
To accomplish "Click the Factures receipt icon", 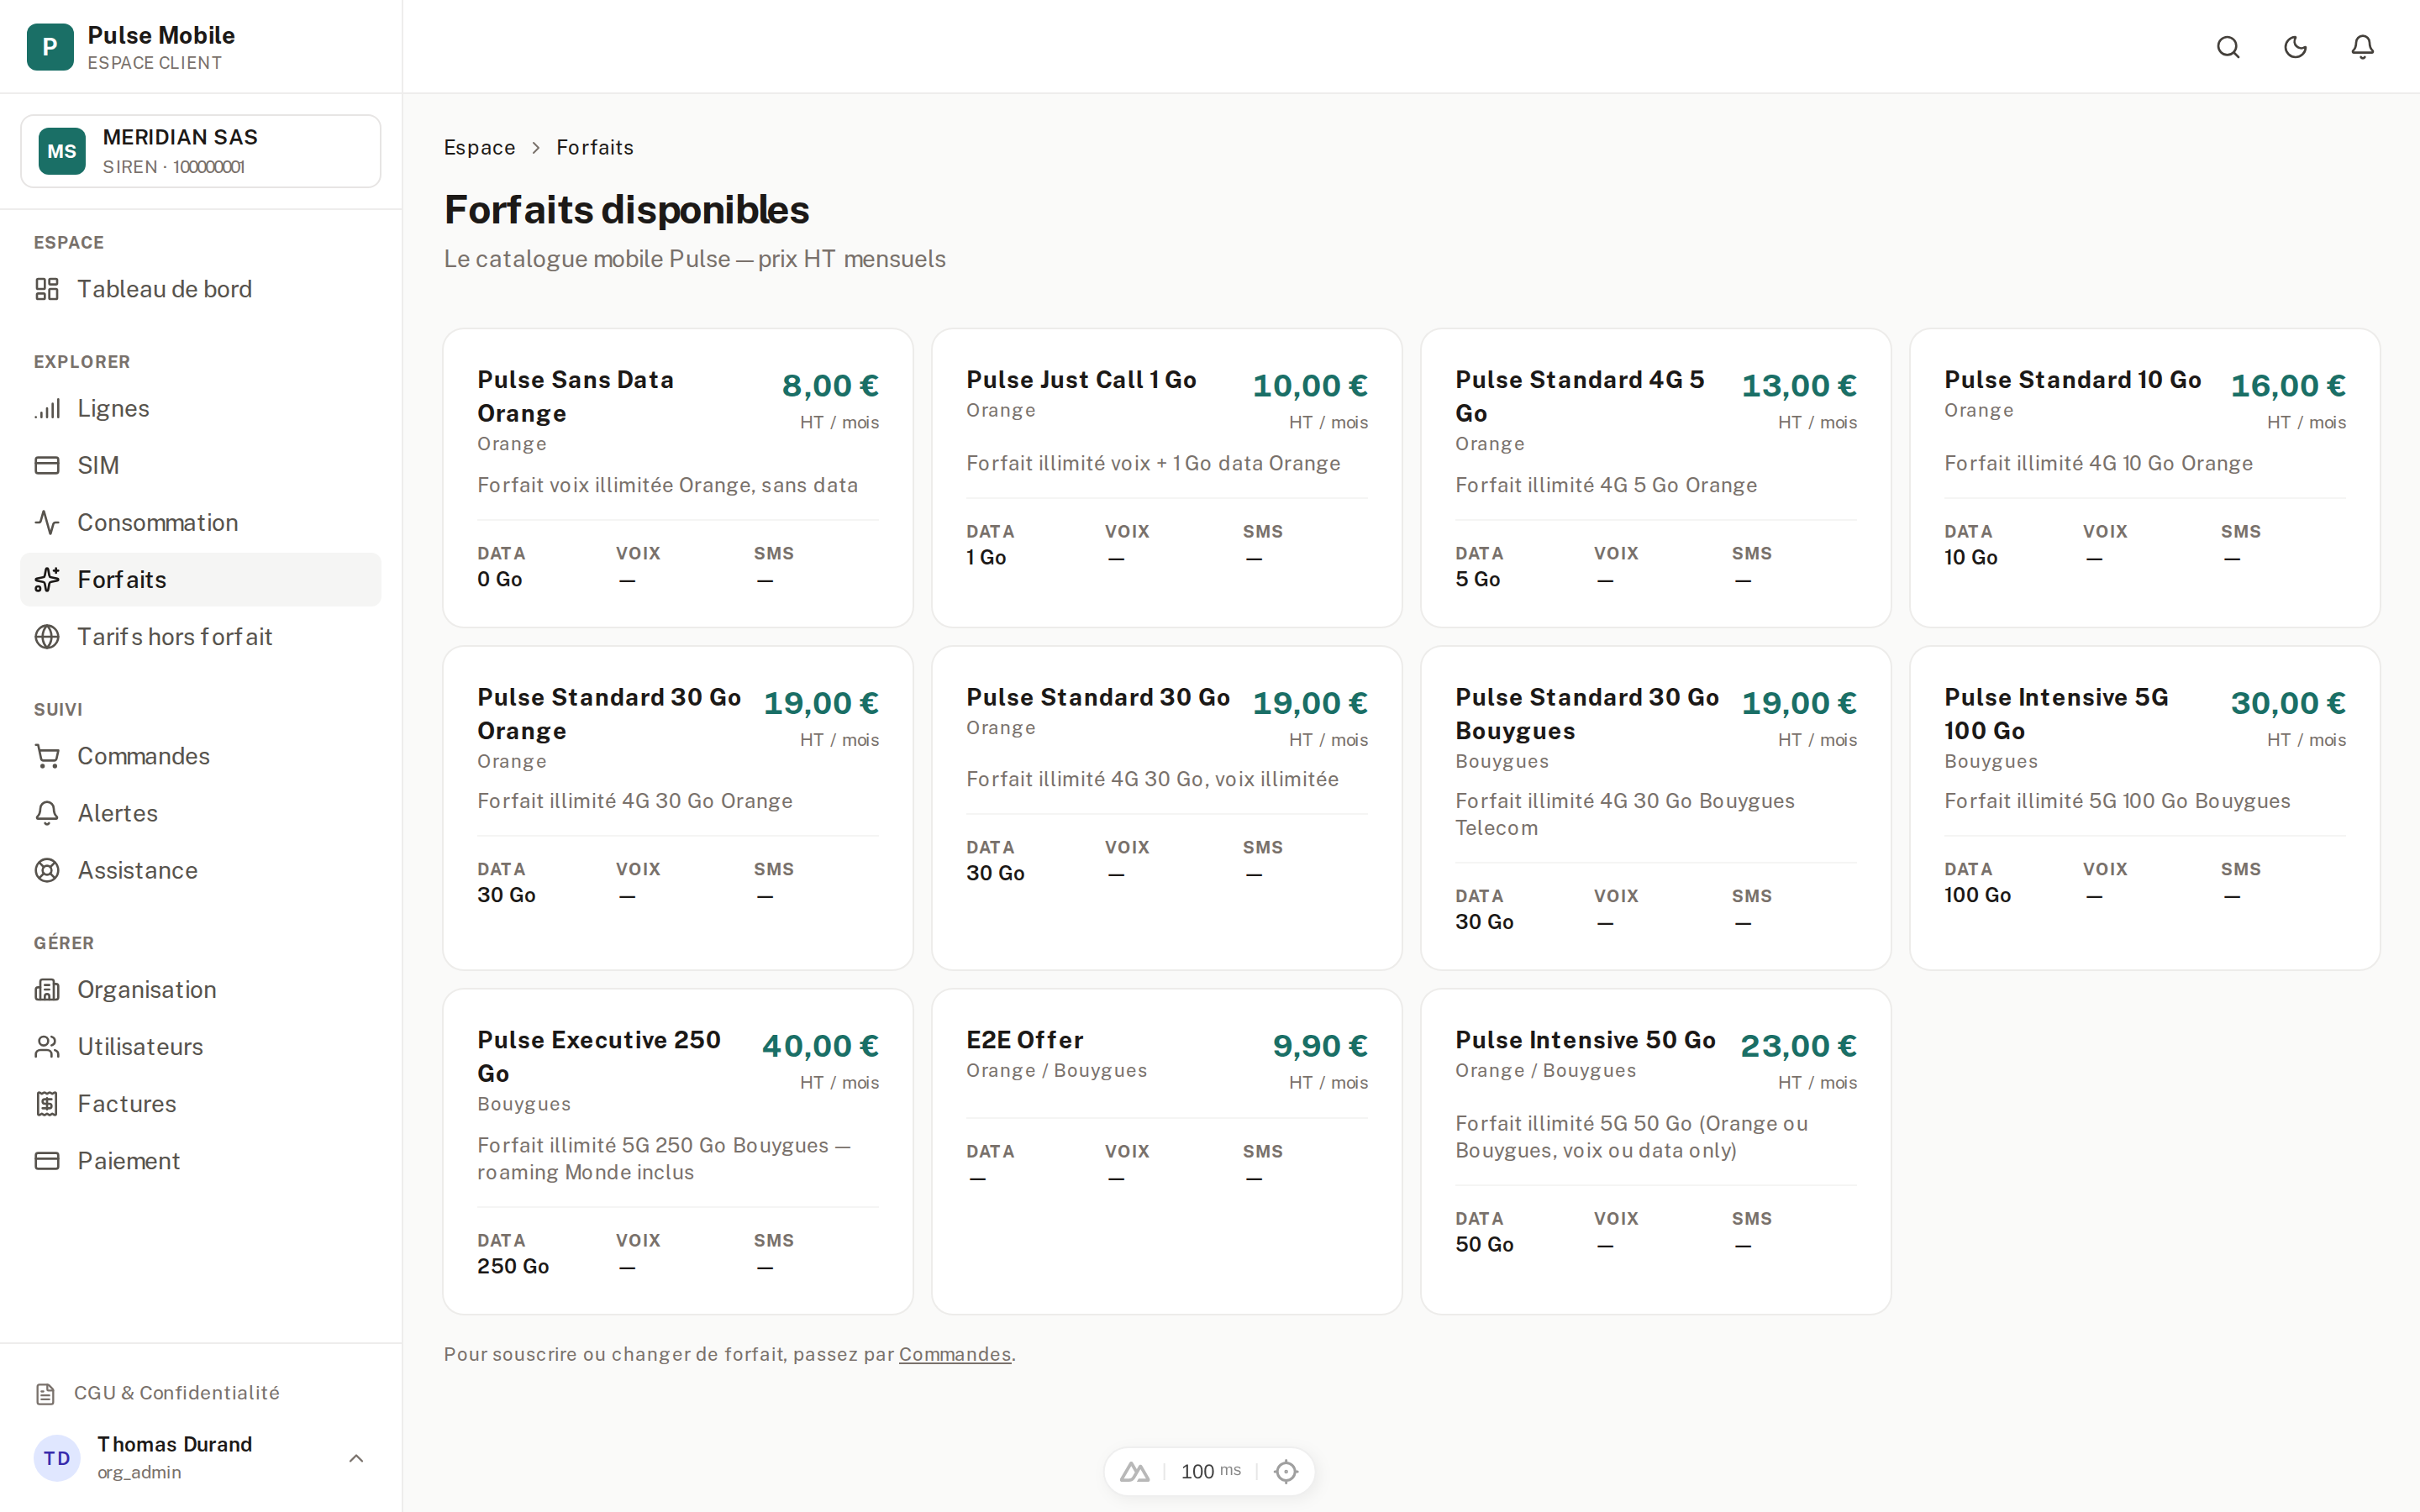I will (47, 1103).
